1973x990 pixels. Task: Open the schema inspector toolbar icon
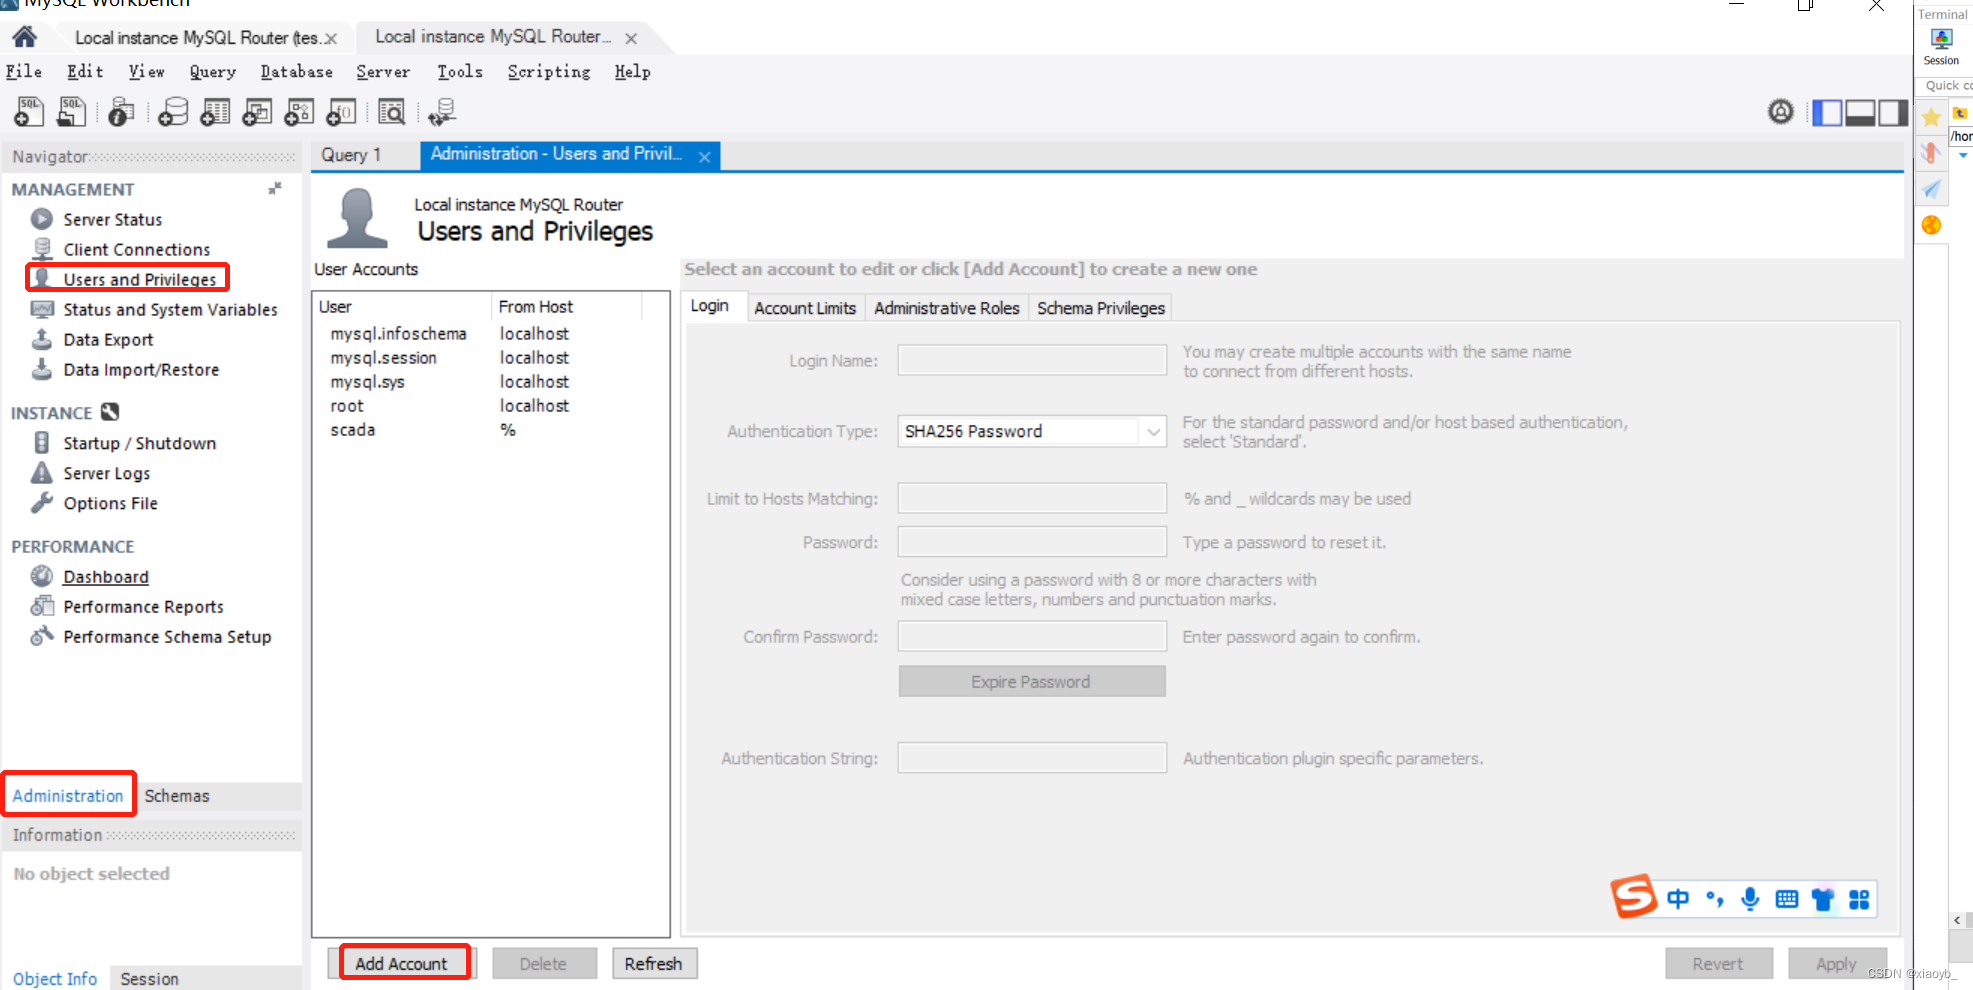[122, 112]
